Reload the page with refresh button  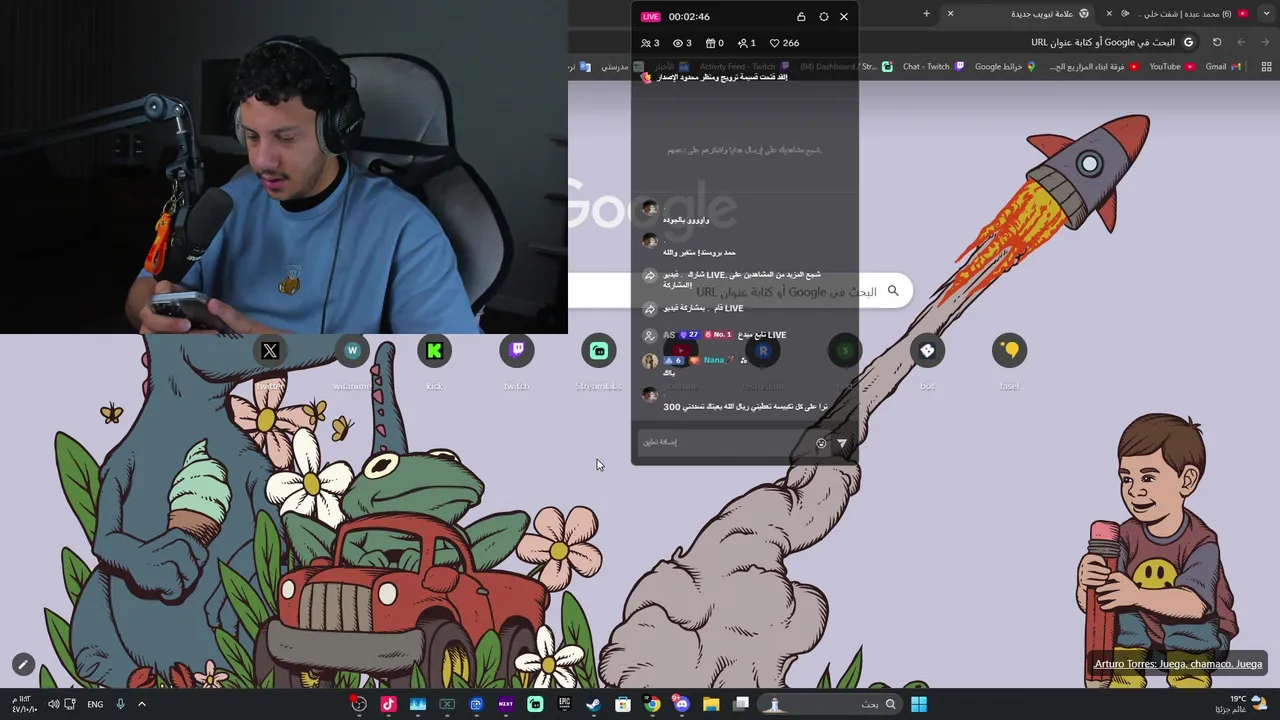pyautogui.click(x=1217, y=42)
